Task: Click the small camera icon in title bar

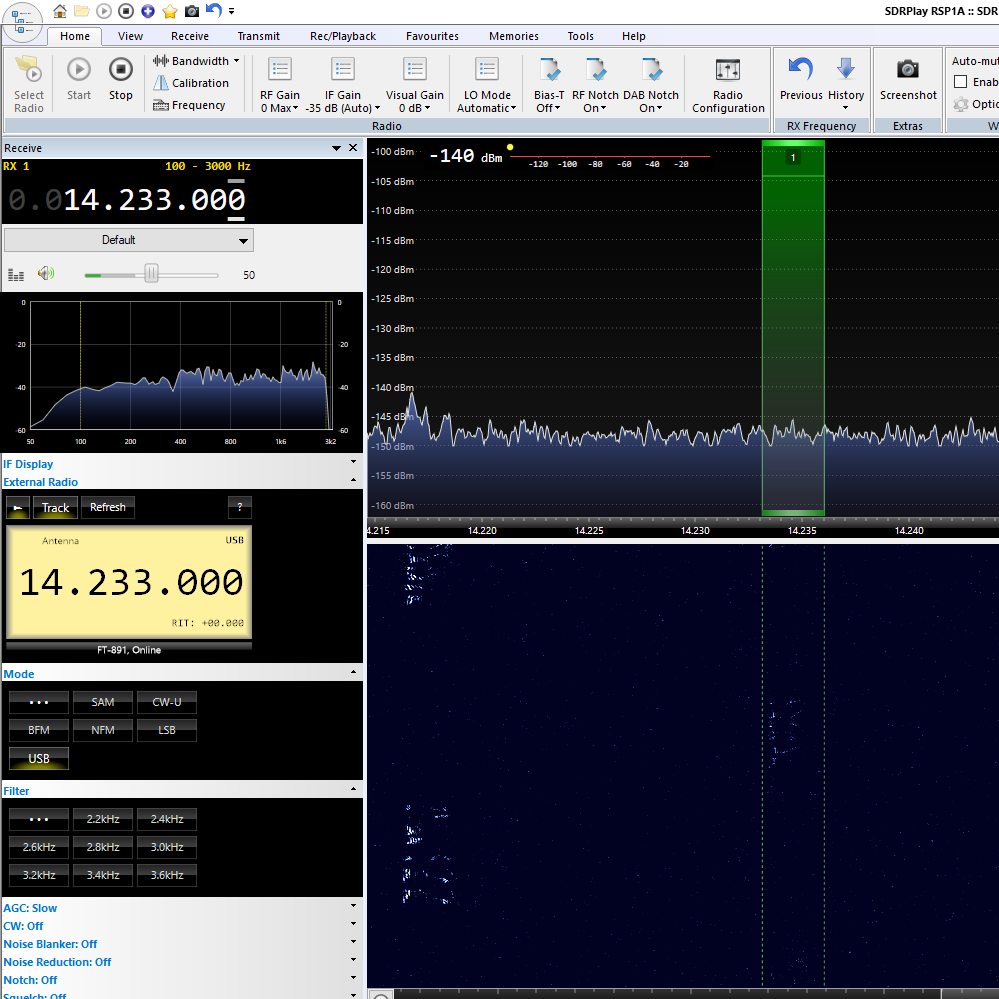Action: pyautogui.click(x=191, y=11)
